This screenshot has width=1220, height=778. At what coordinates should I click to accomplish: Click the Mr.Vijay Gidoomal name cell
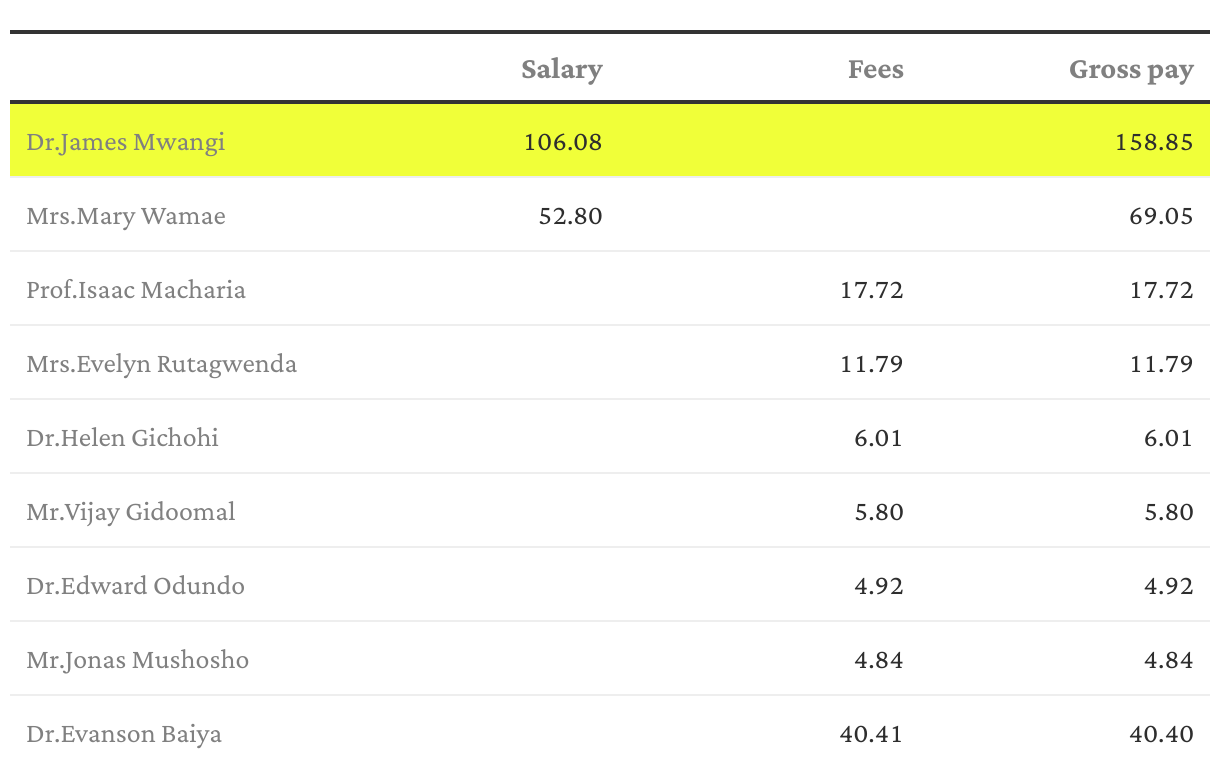point(131,512)
